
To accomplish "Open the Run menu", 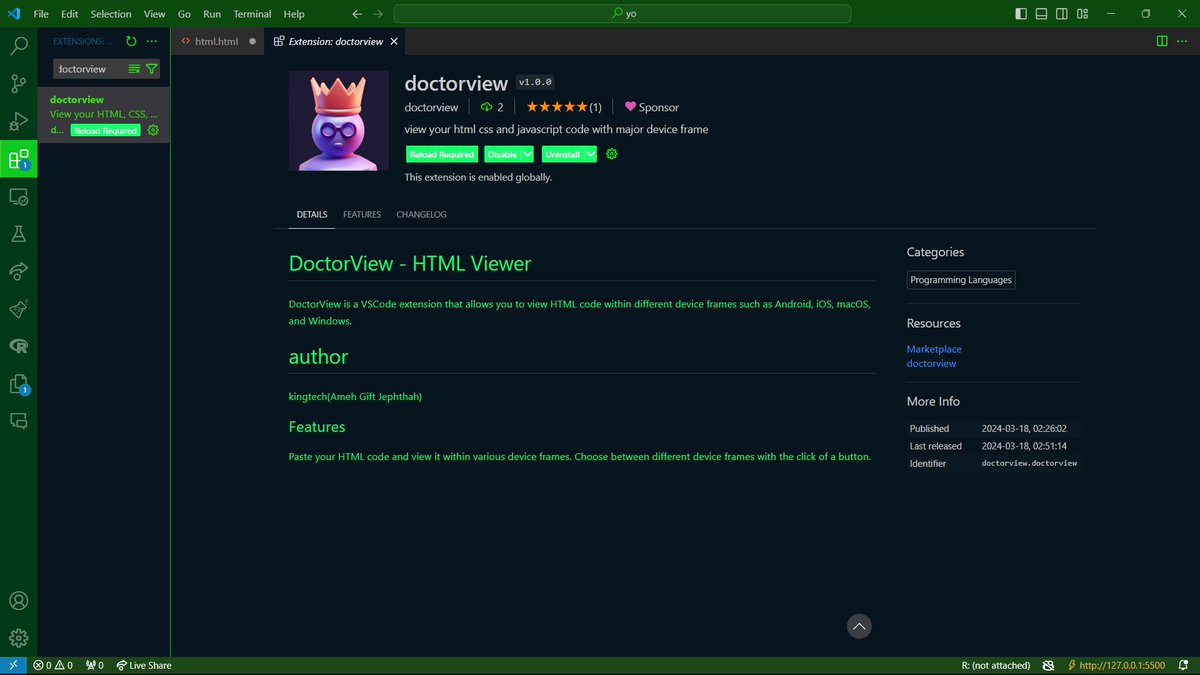I will pos(212,14).
